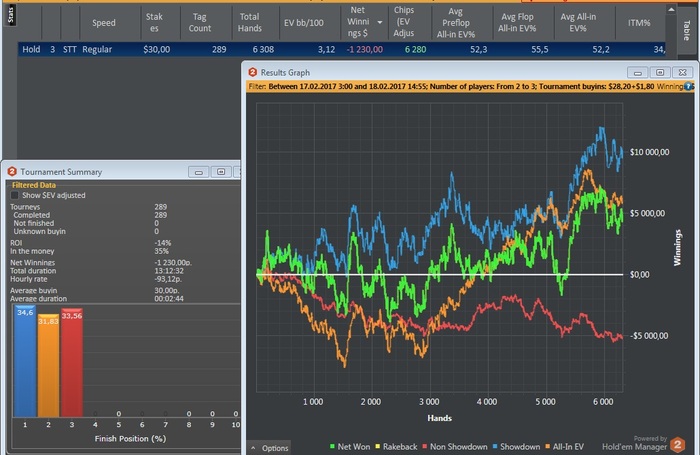
Task: Sort by the Speed column header
Action: pos(104,23)
